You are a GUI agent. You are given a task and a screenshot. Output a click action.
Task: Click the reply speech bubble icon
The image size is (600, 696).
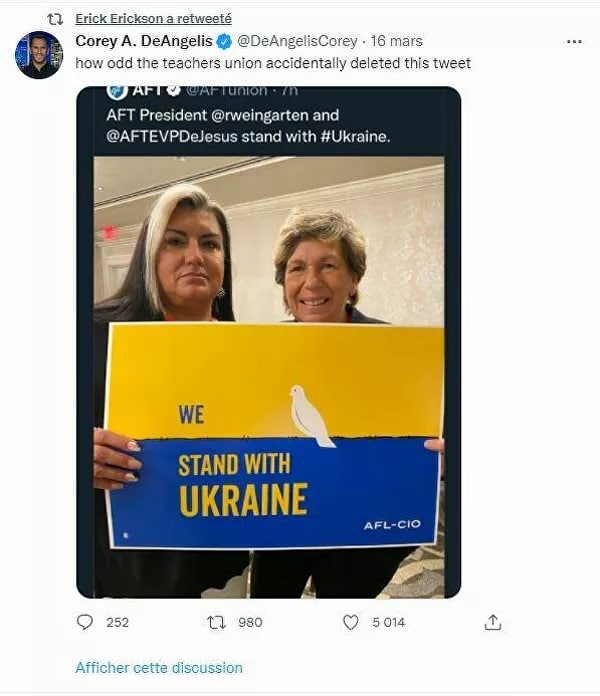(x=85, y=622)
